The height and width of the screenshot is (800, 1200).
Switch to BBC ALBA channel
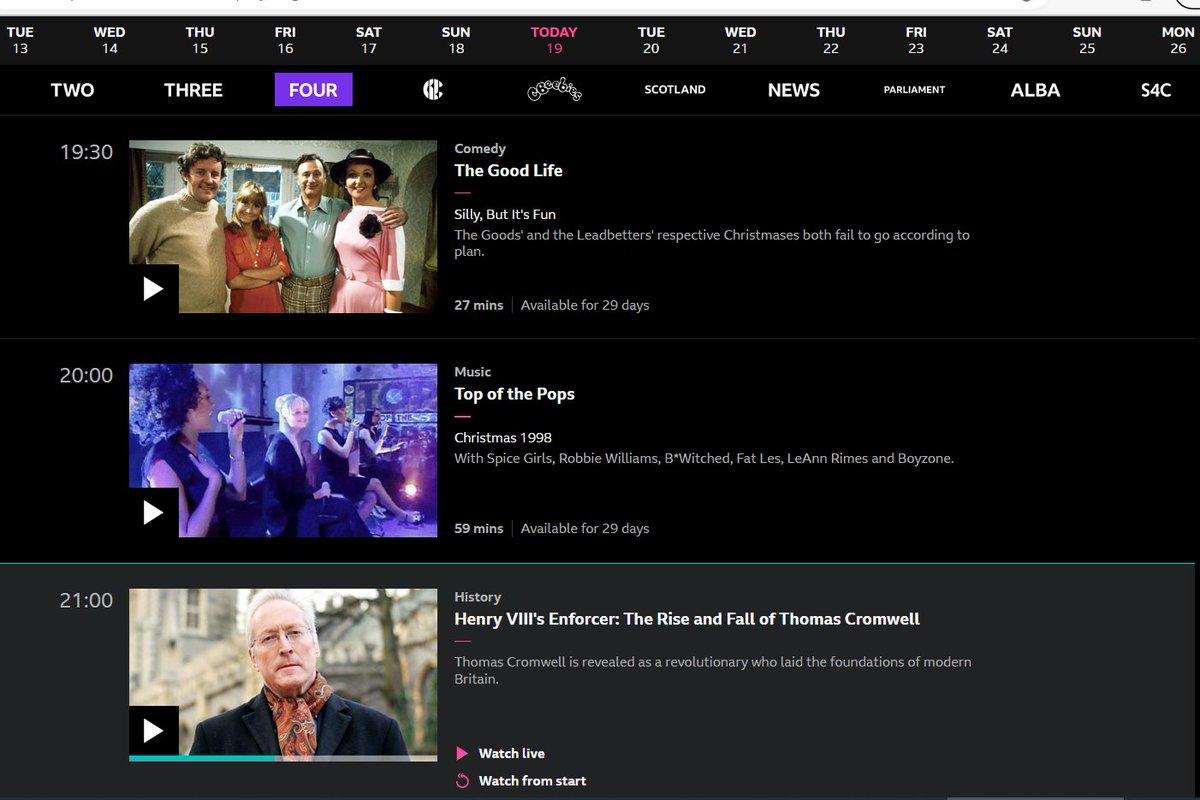click(x=1035, y=90)
